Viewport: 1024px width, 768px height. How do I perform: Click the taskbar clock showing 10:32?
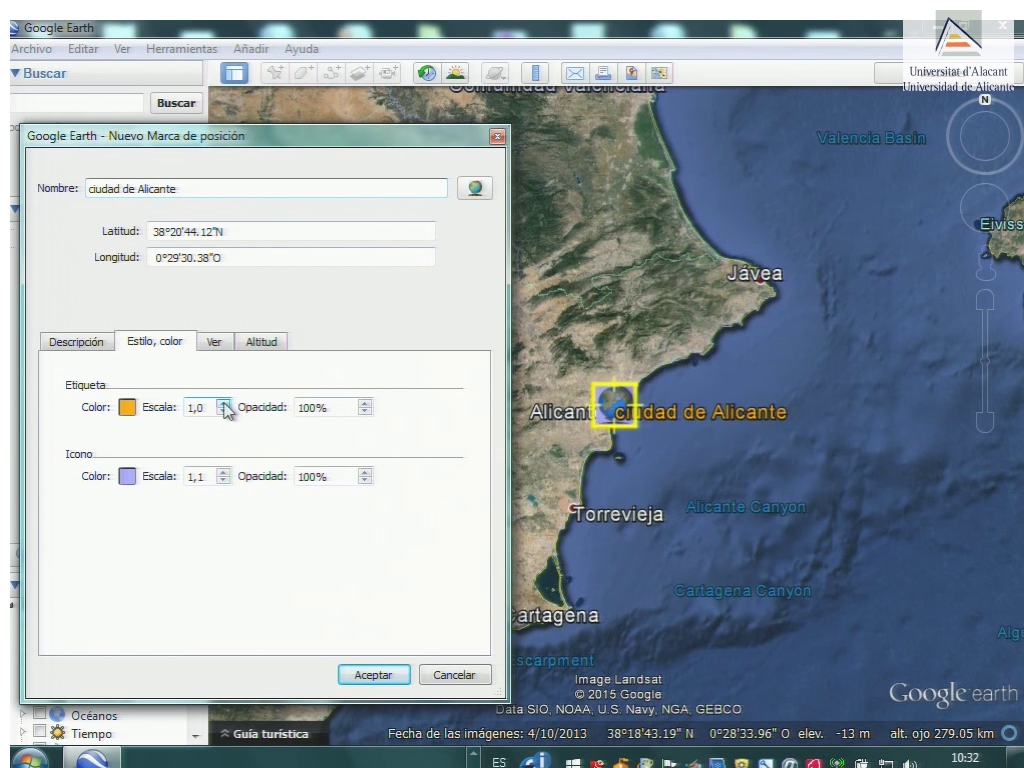tap(965, 758)
